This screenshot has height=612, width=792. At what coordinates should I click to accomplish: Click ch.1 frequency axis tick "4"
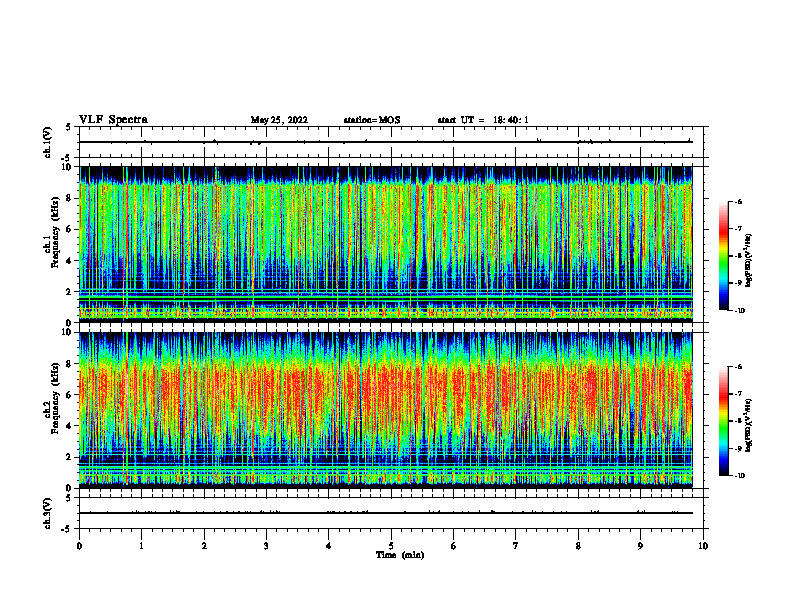(70, 261)
